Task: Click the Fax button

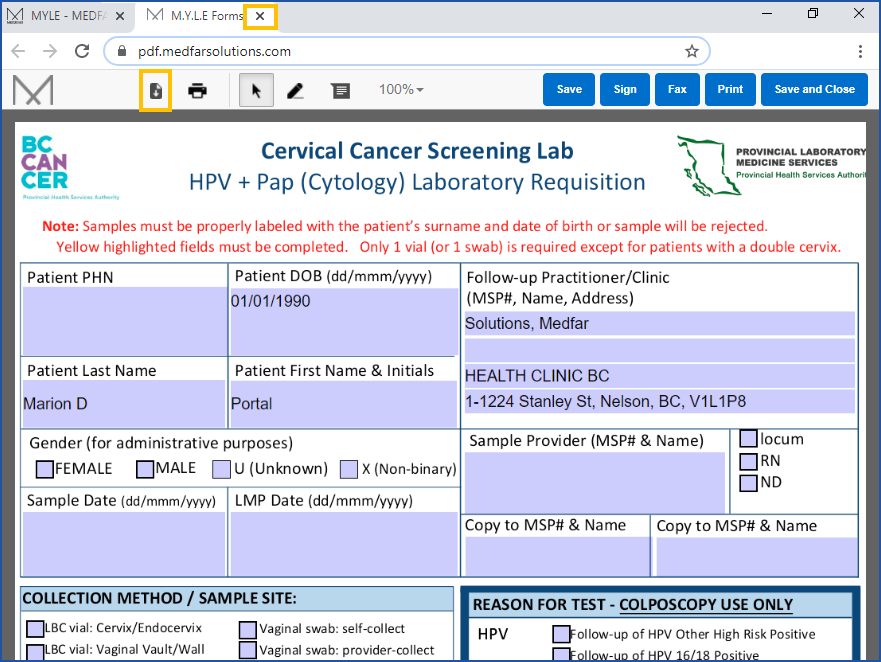Action: 677,89
